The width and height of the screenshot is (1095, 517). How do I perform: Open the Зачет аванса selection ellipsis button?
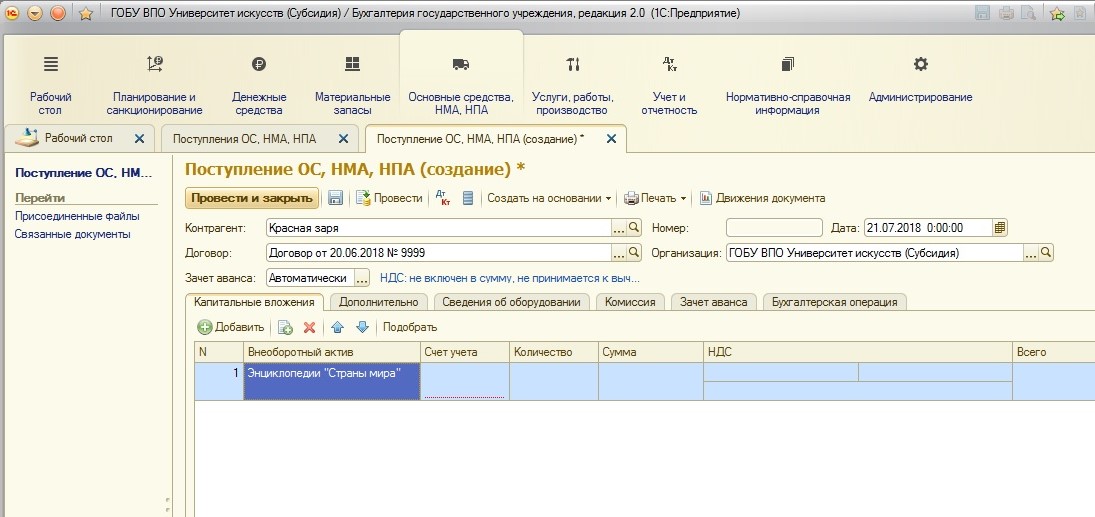362,278
